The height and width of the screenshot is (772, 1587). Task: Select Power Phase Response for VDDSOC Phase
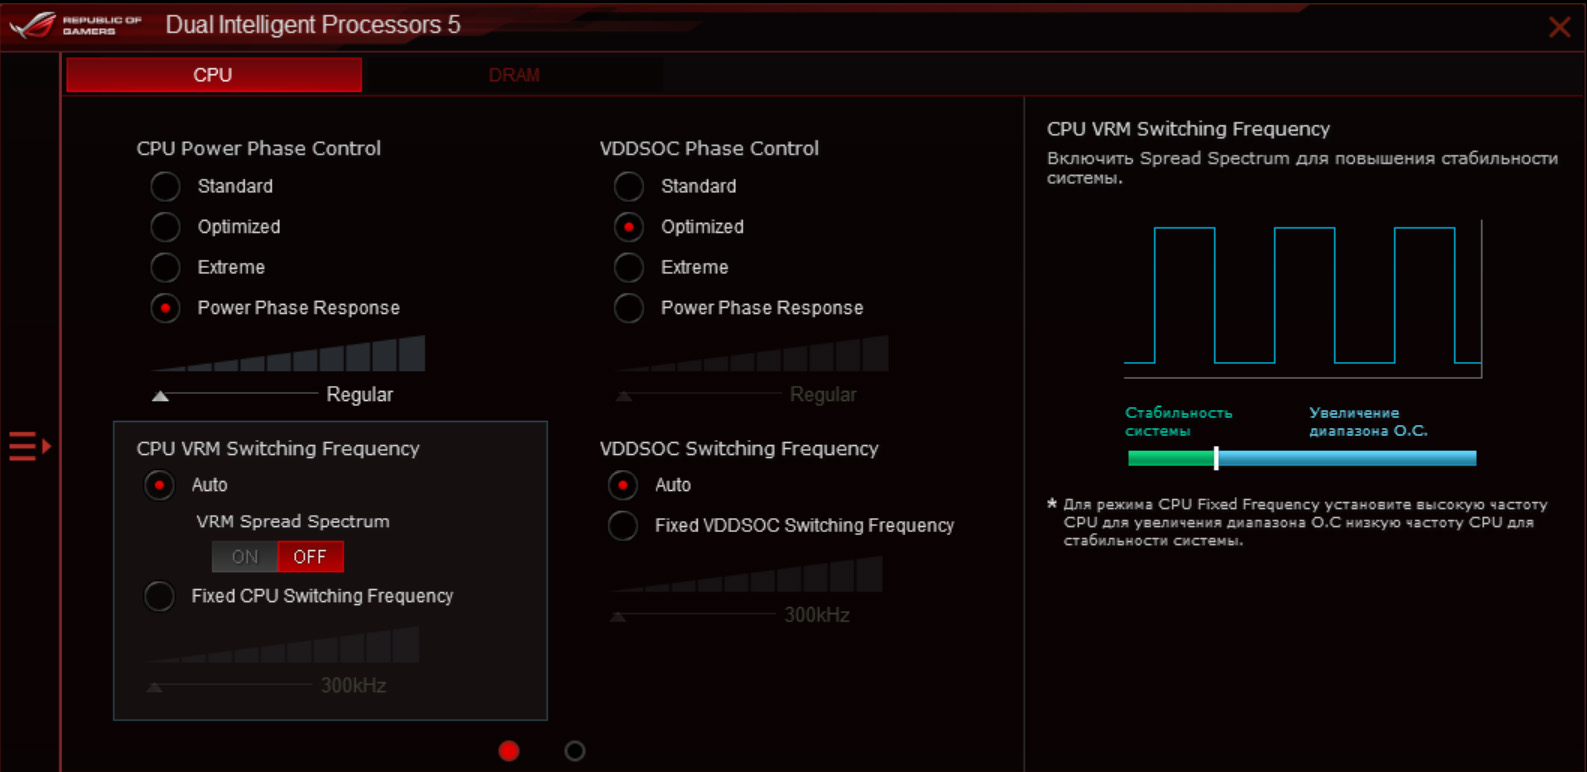pos(629,308)
